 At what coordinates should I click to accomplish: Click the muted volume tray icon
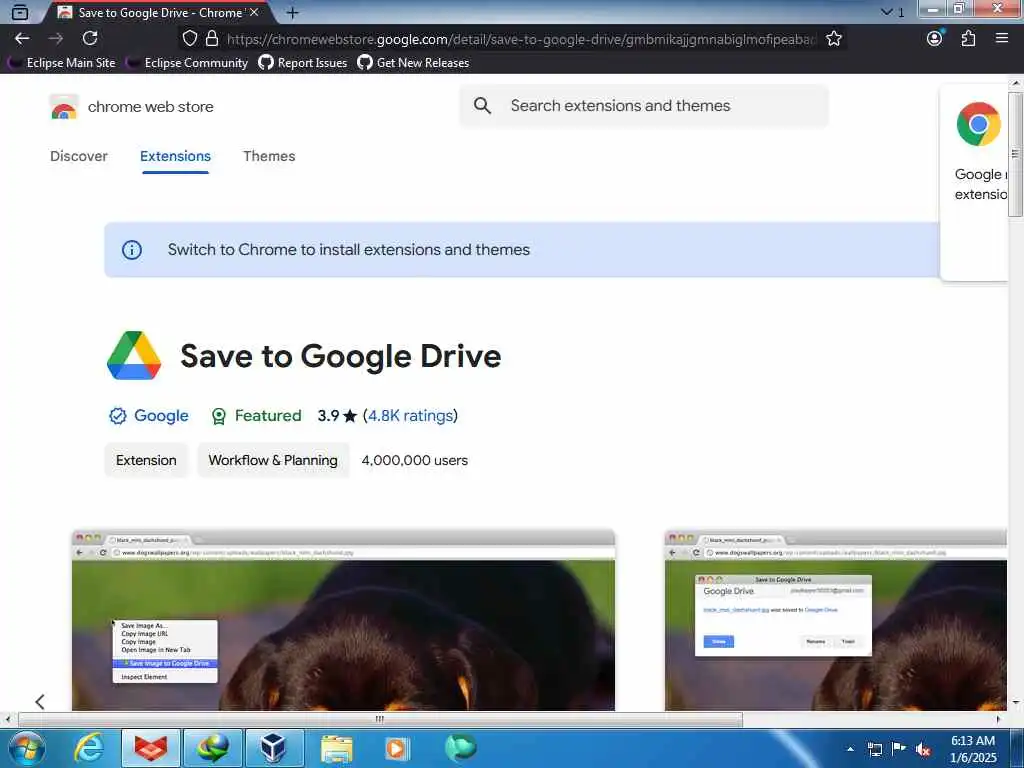(x=923, y=749)
